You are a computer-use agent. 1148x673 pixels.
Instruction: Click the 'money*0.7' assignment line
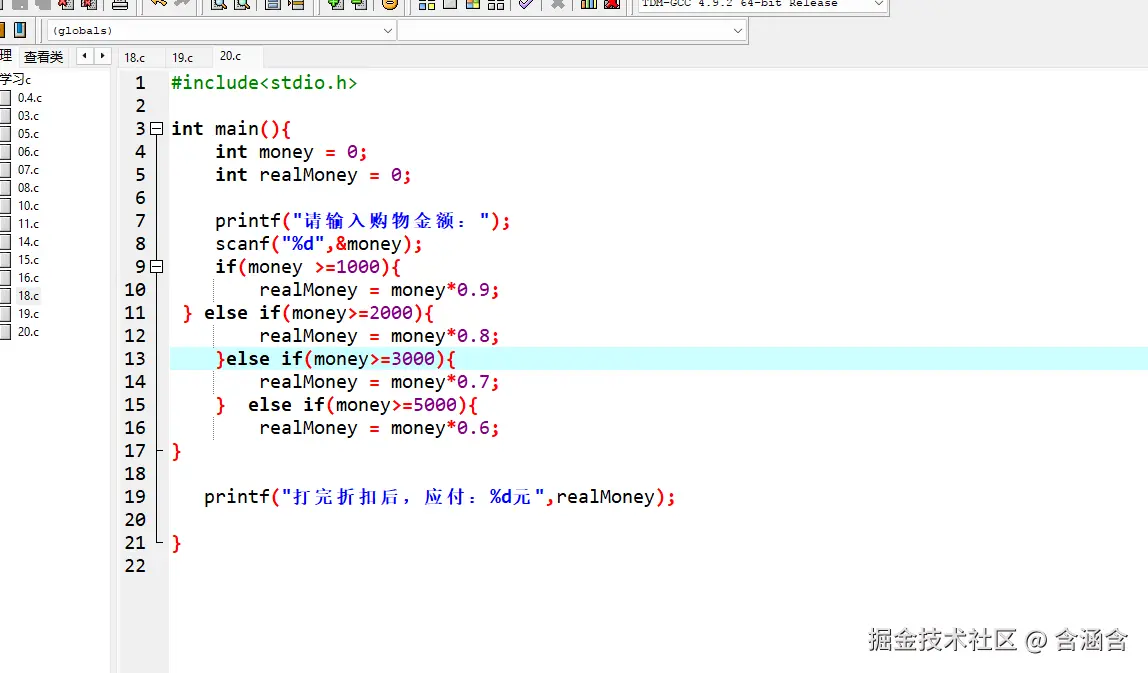379,382
